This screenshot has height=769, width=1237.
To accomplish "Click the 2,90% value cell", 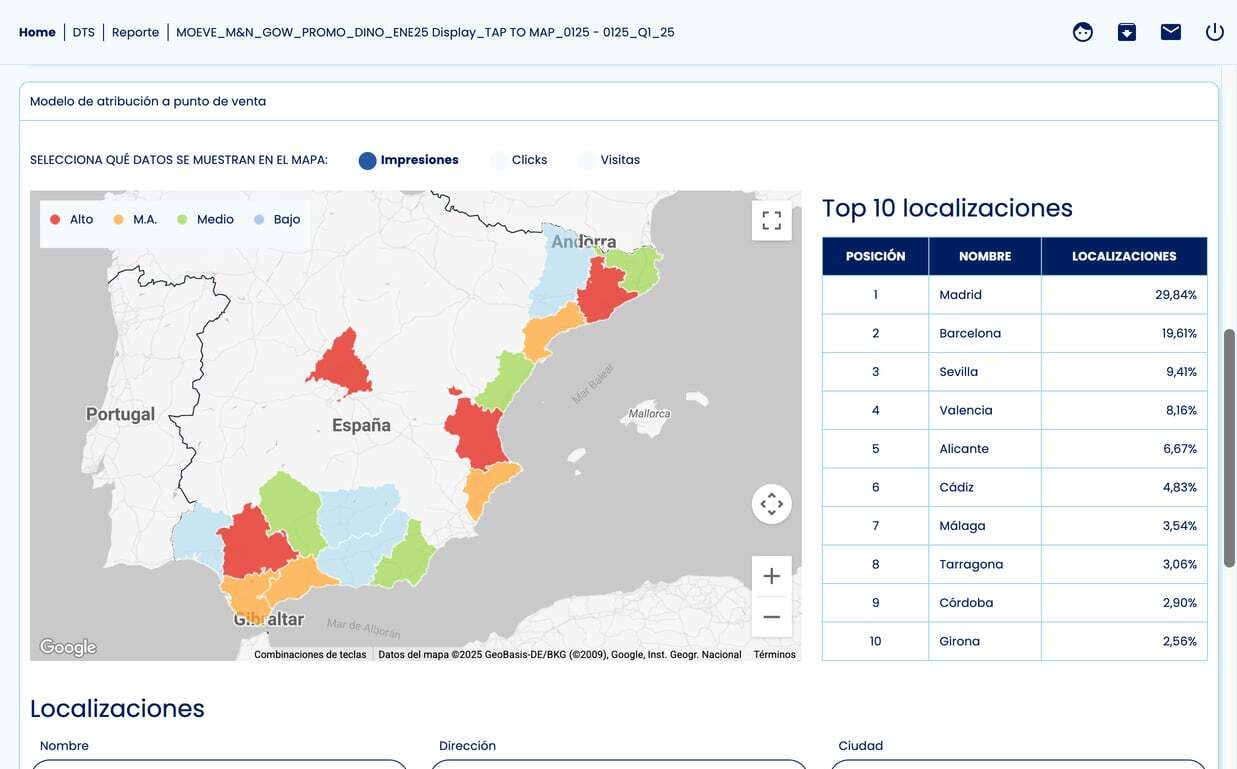I will point(1124,603).
